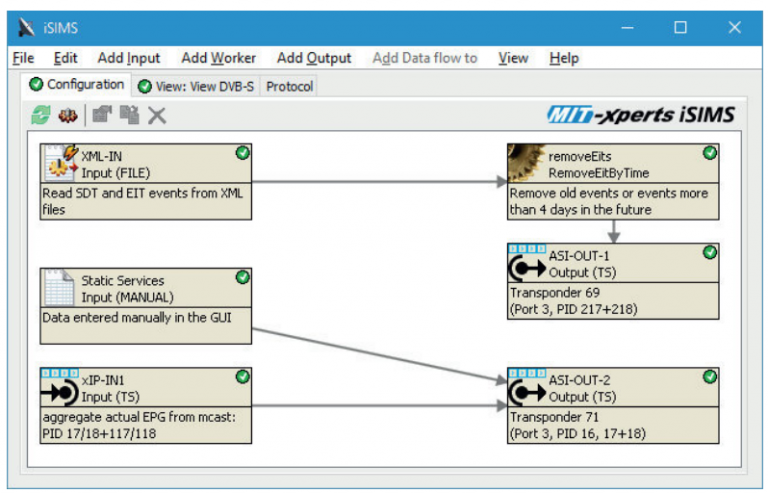Click green status check on XML-IN node
This screenshot has width=768, height=493.
pos(242,153)
